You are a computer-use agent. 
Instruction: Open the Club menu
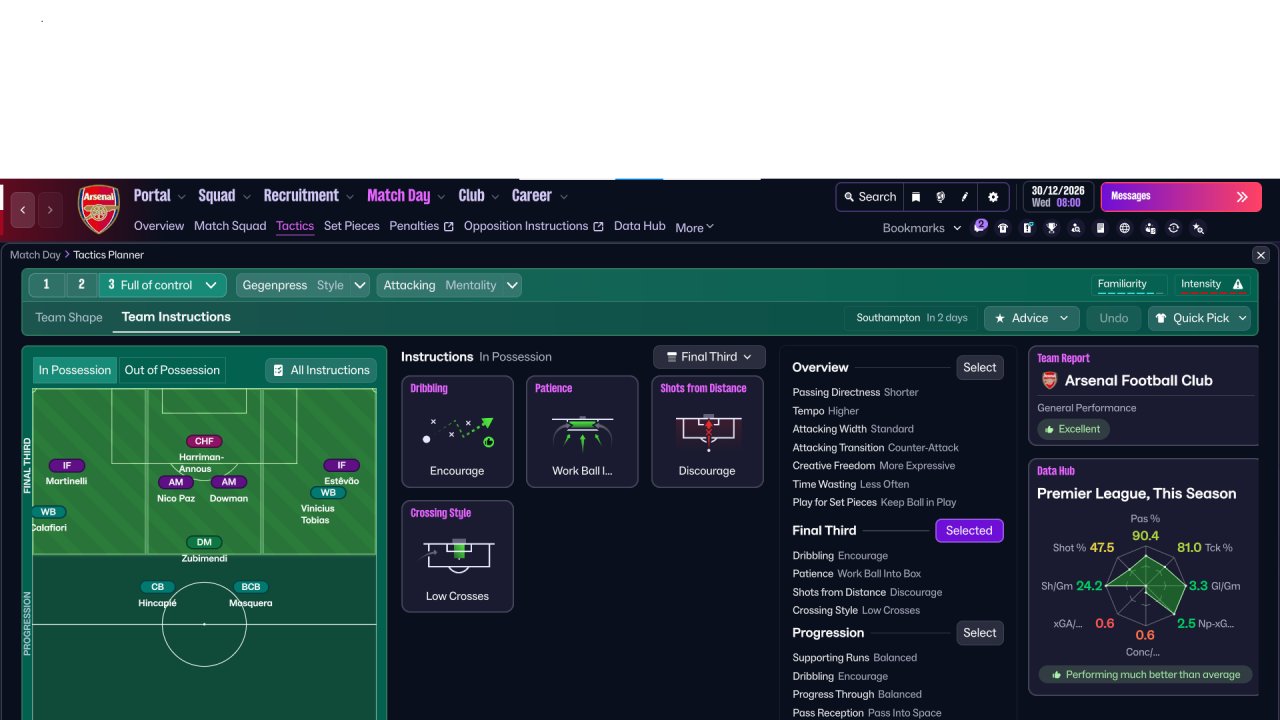pos(479,196)
